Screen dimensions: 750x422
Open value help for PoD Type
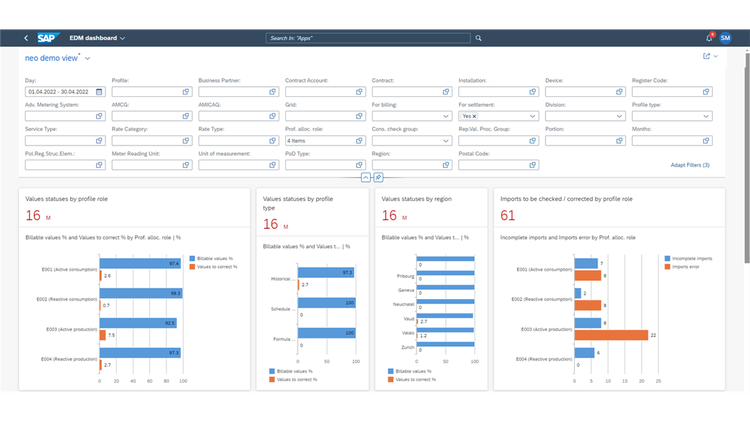[x=359, y=165]
